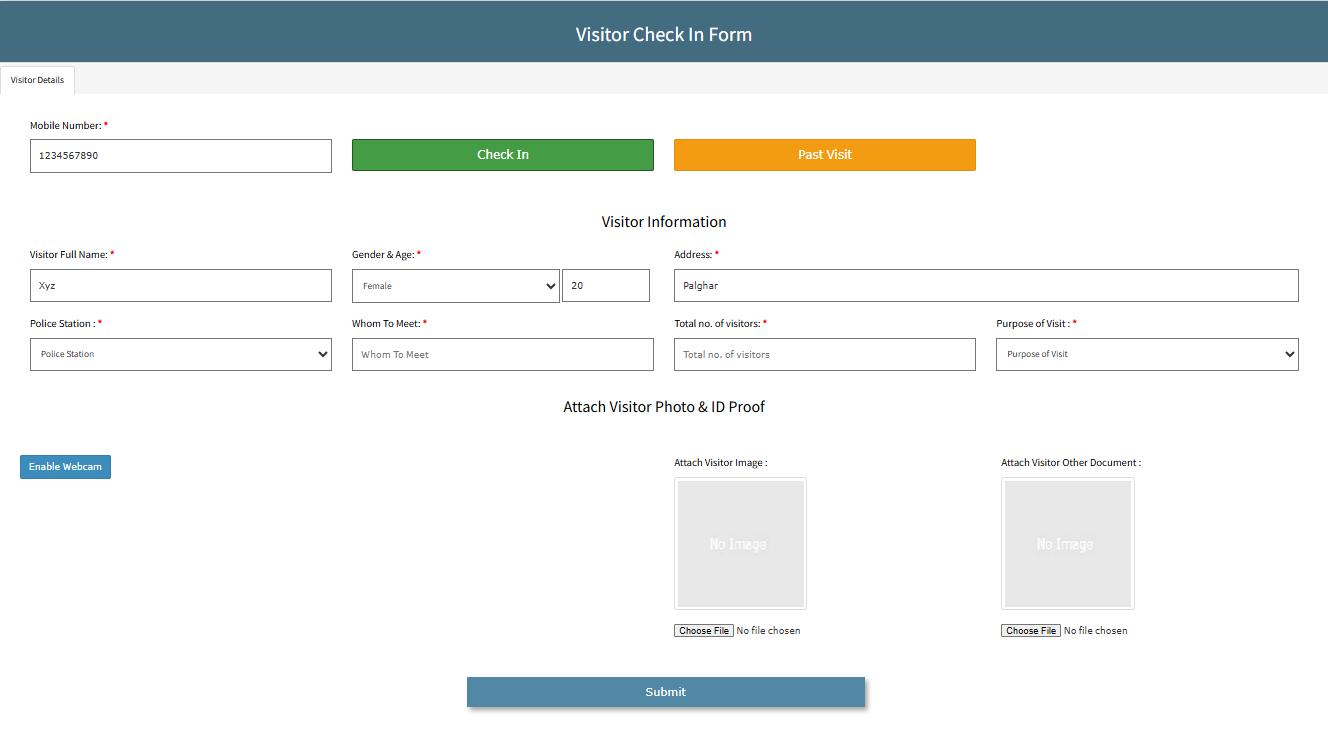
Task: Submit the visitor check in form
Action: point(665,692)
